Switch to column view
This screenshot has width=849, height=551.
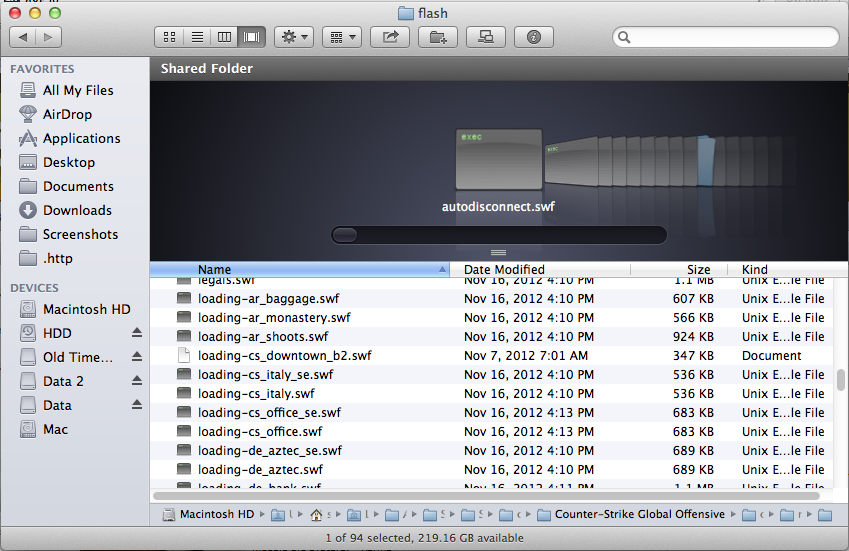pos(224,37)
